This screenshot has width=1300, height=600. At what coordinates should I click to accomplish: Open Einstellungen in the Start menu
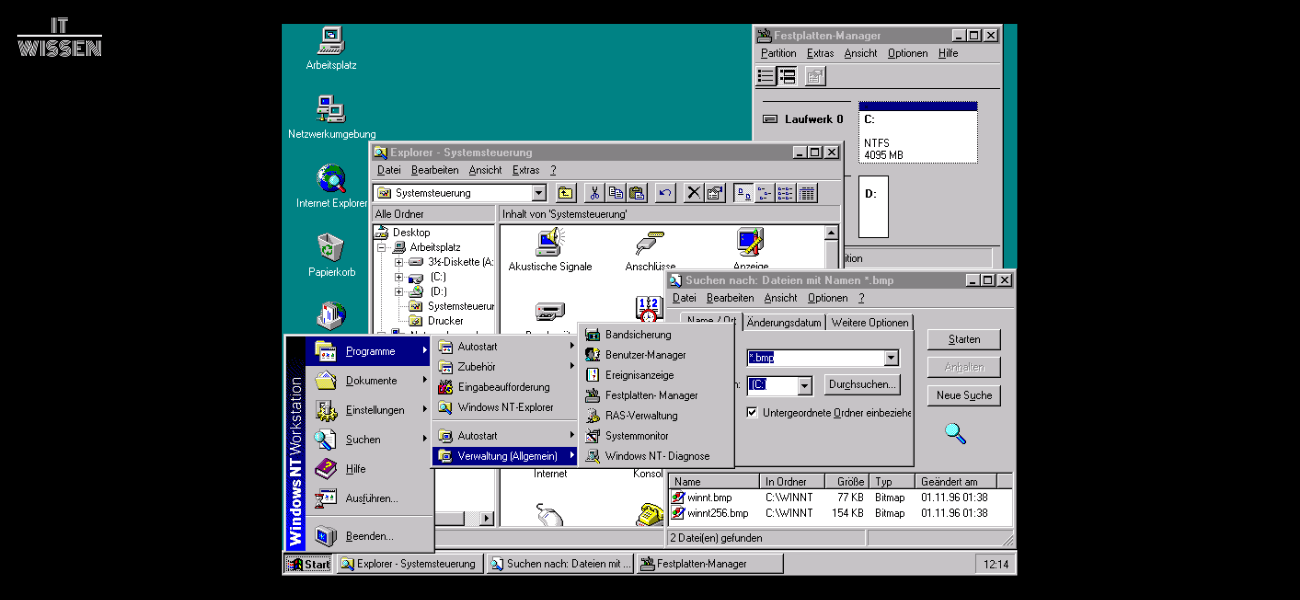[x=370, y=410]
